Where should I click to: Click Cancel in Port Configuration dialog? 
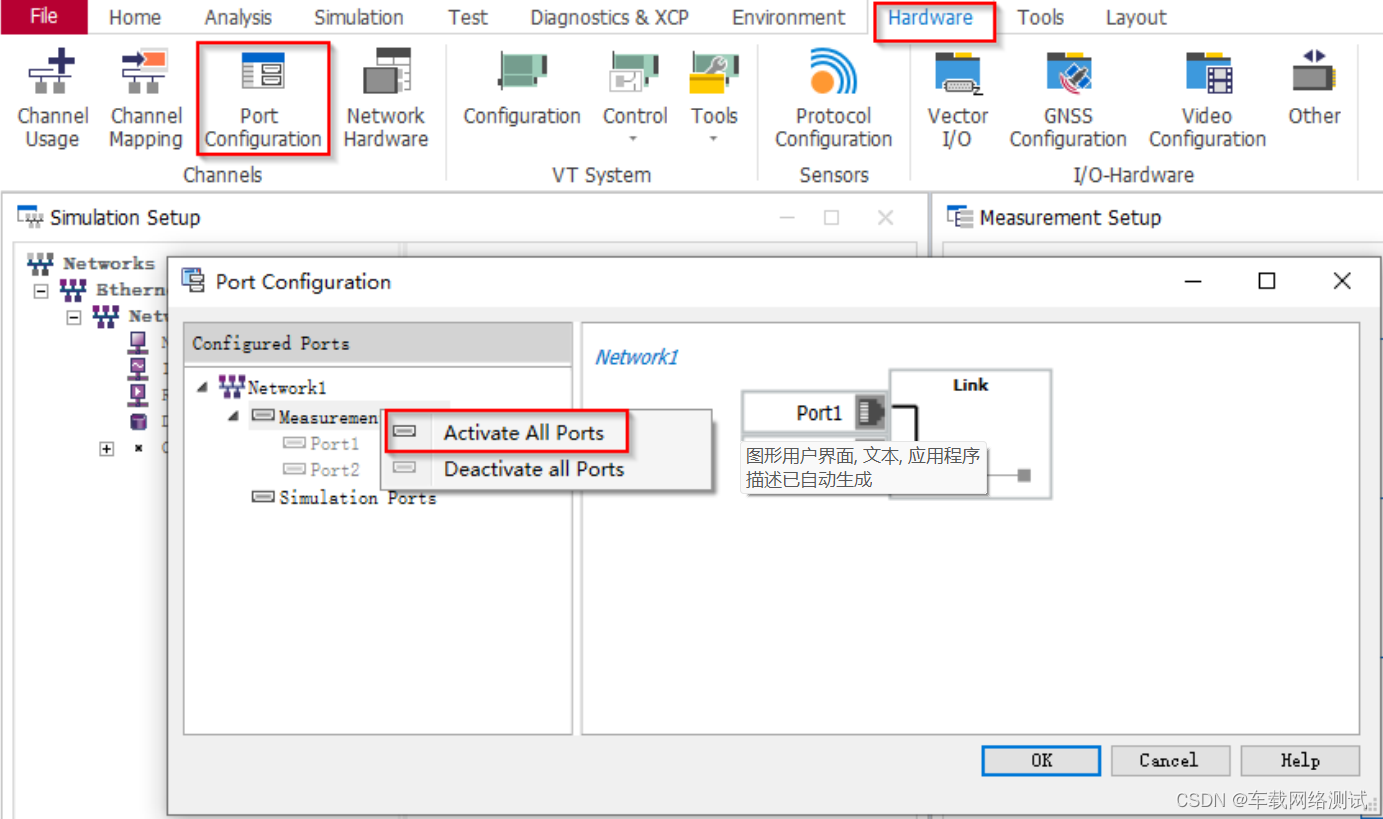point(1168,760)
